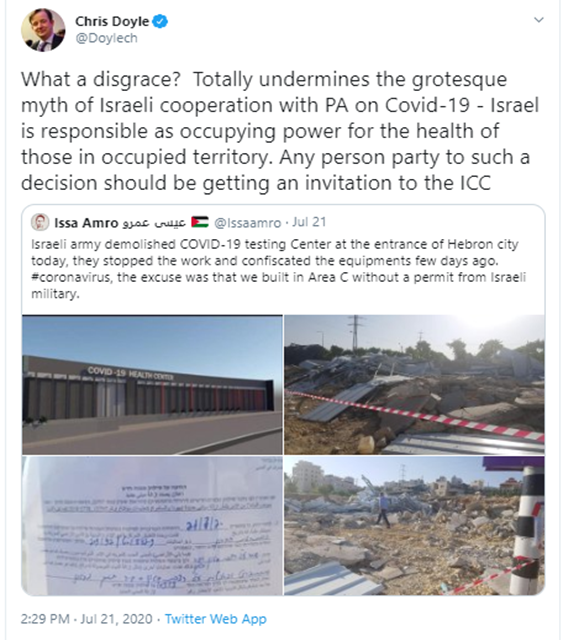The height and width of the screenshot is (640, 563).
Task: Visit the @Doylech handle
Action: pyautogui.click(x=106, y=38)
